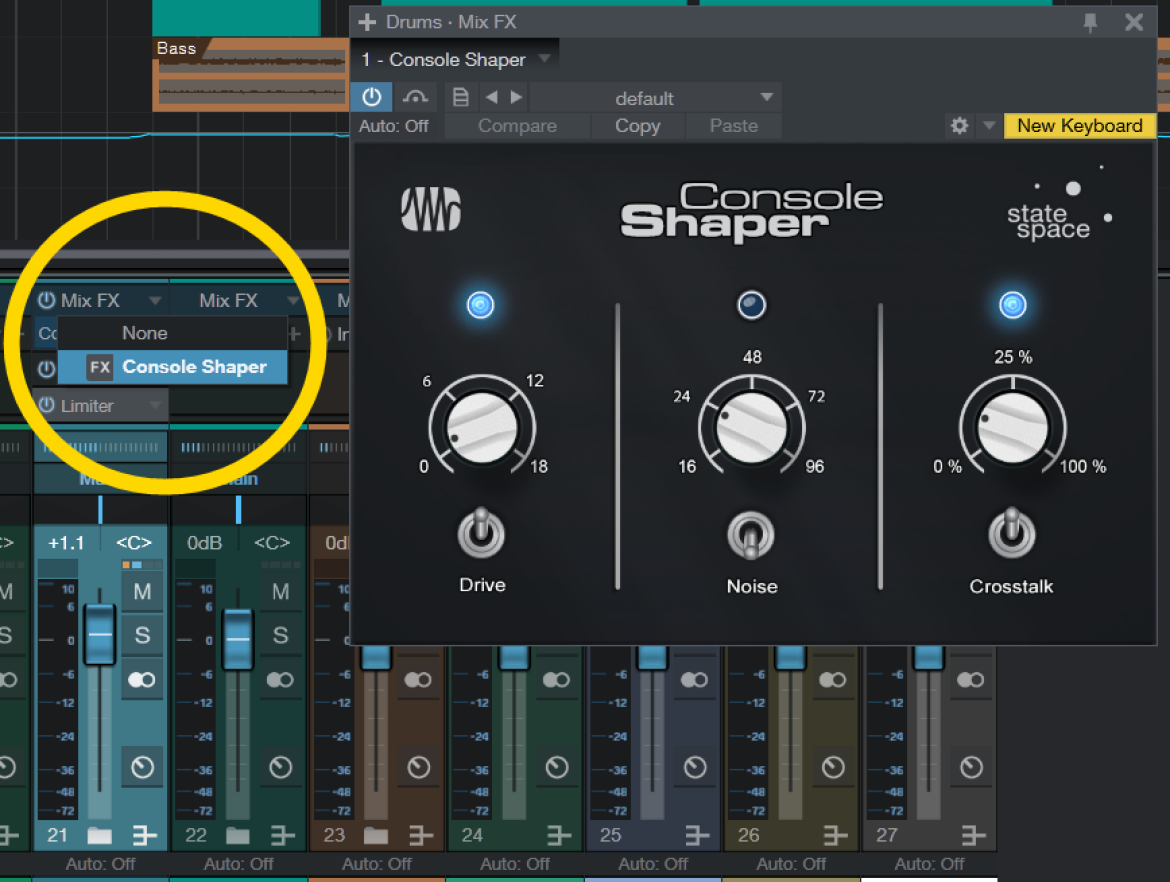The image size is (1170, 882).
Task: Mute channel 22 with the M button
Action: [x=281, y=592]
